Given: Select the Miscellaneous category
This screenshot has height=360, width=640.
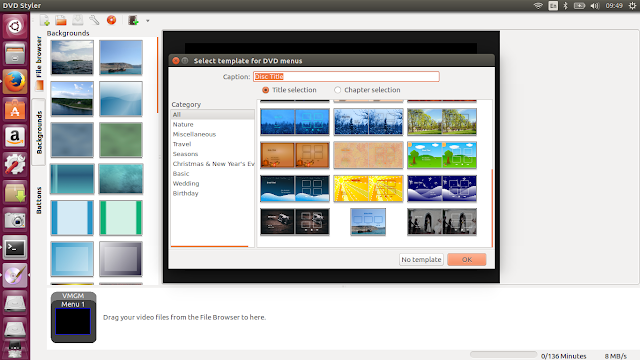Looking at the screenshot, I should [212, 134].
